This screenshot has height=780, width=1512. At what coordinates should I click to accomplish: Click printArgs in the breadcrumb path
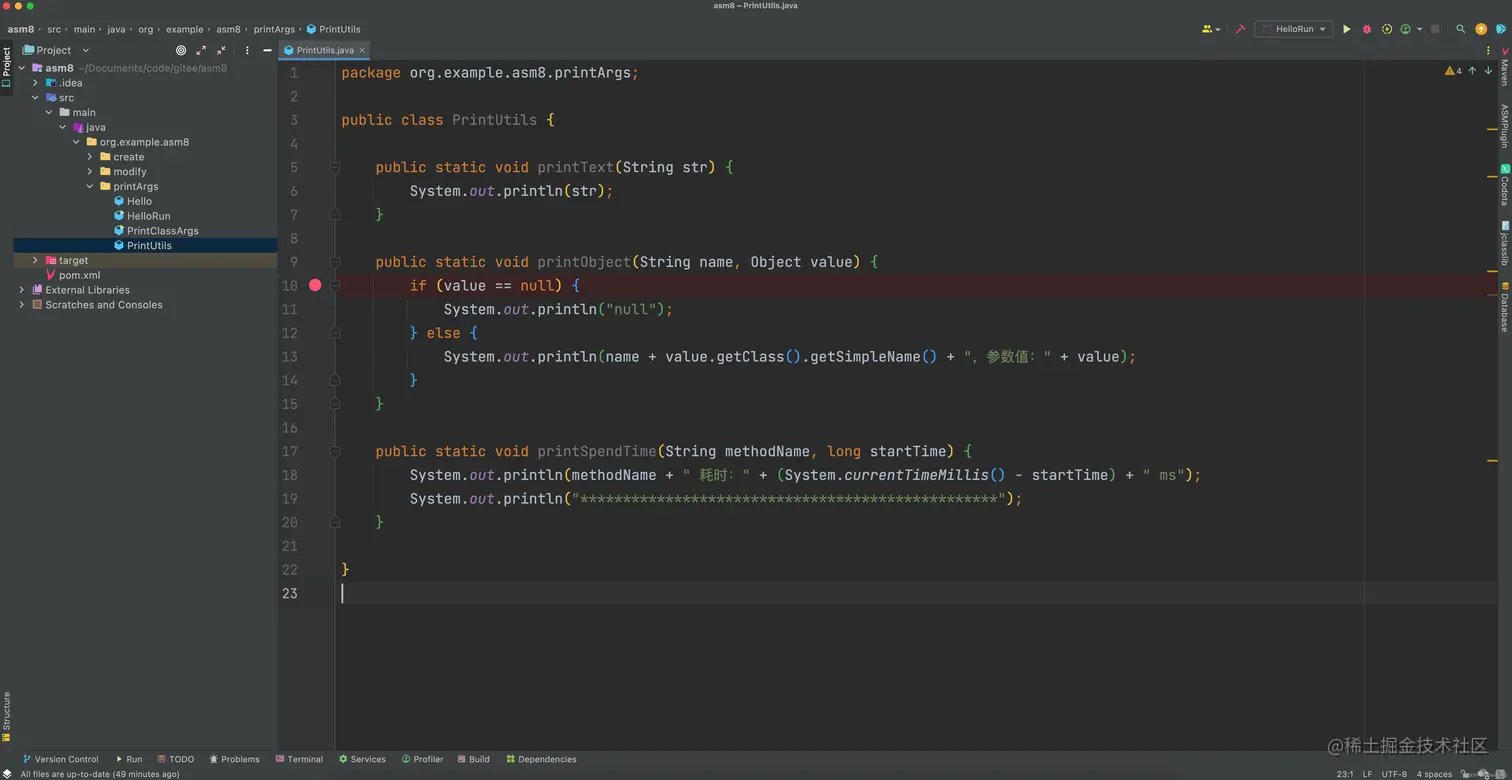(273, 29)
